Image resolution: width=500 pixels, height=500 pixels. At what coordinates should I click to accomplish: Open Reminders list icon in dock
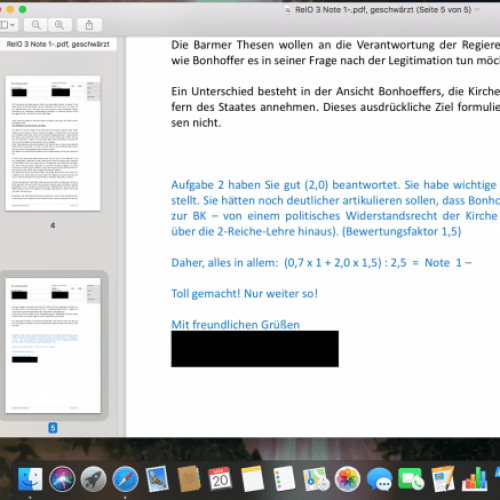click(x=284, y=479)
